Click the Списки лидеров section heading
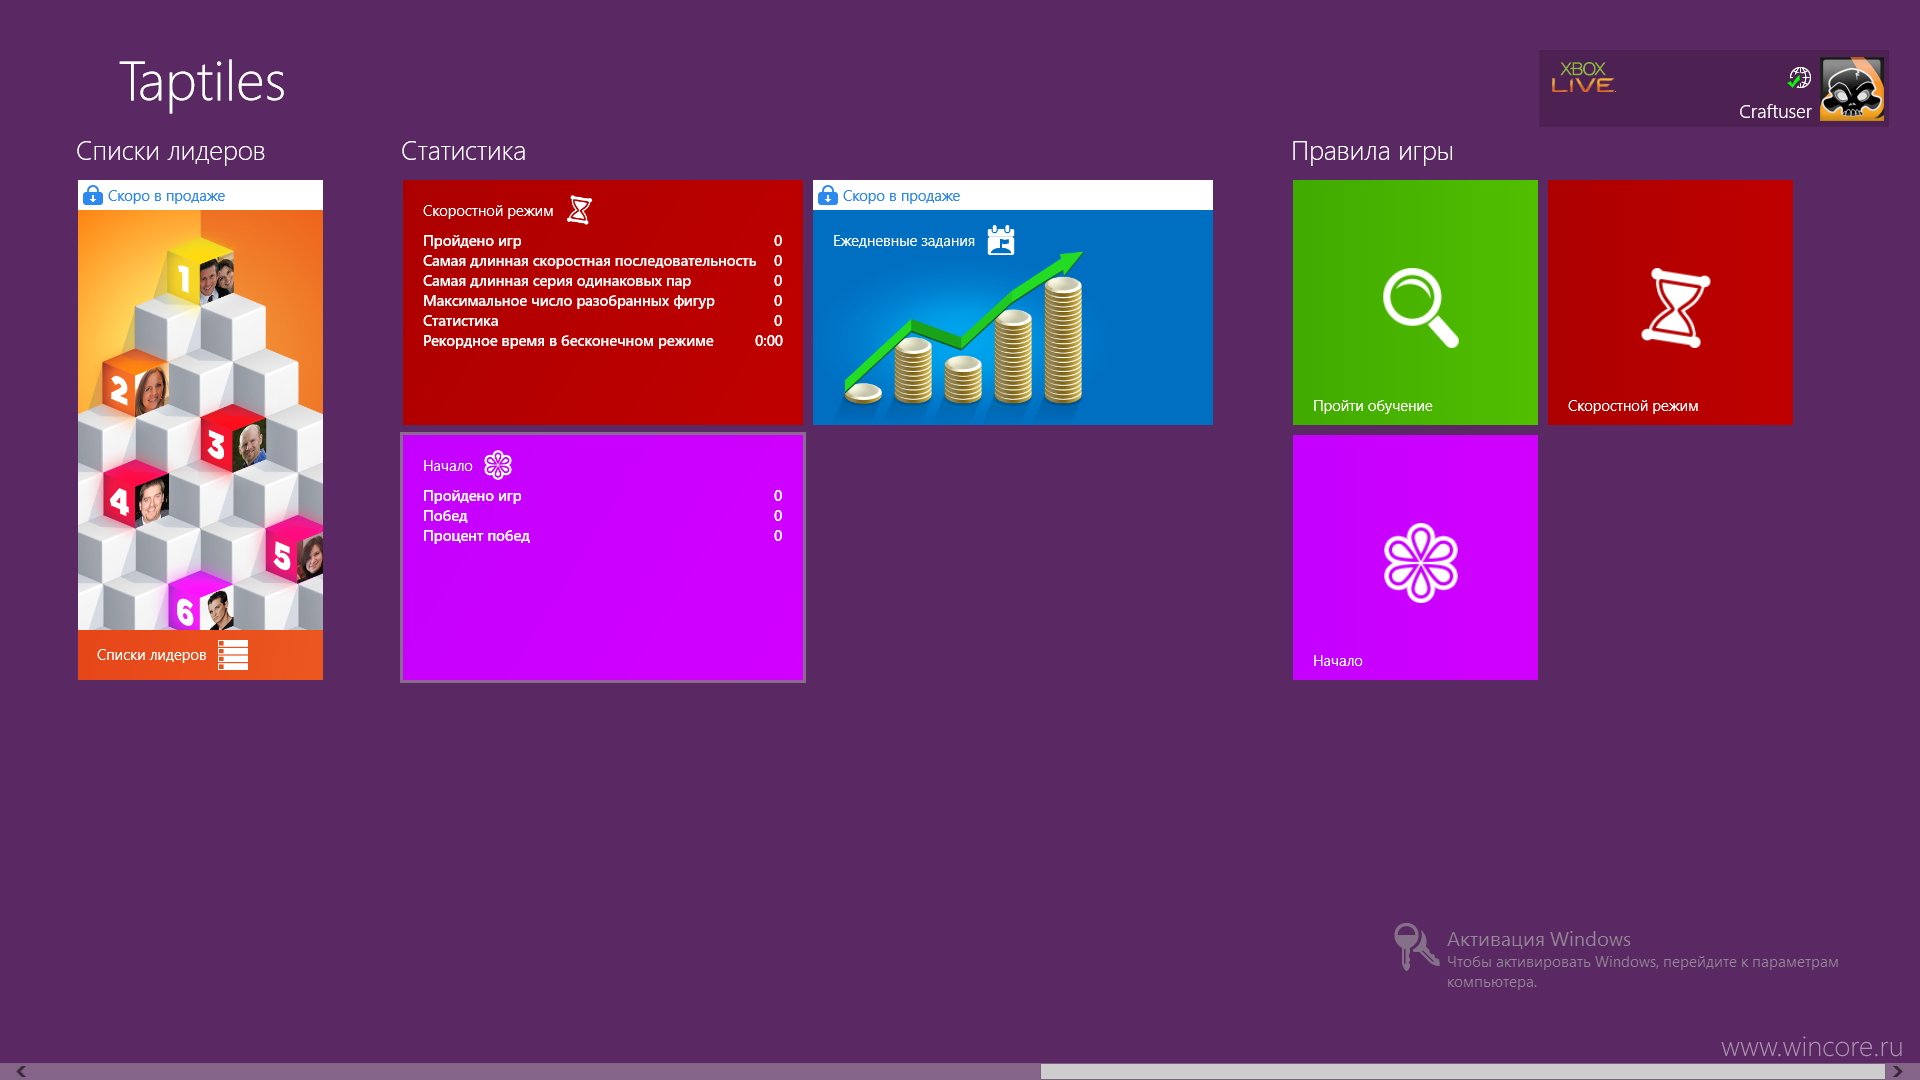Viewport: 1920px width, 1080px height. 171,151
